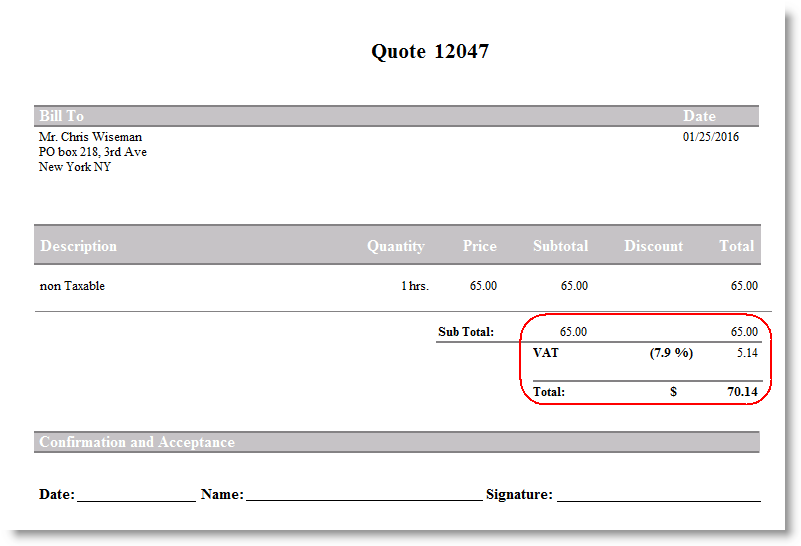Select the Bill To section header

click(x=61, y=116)
